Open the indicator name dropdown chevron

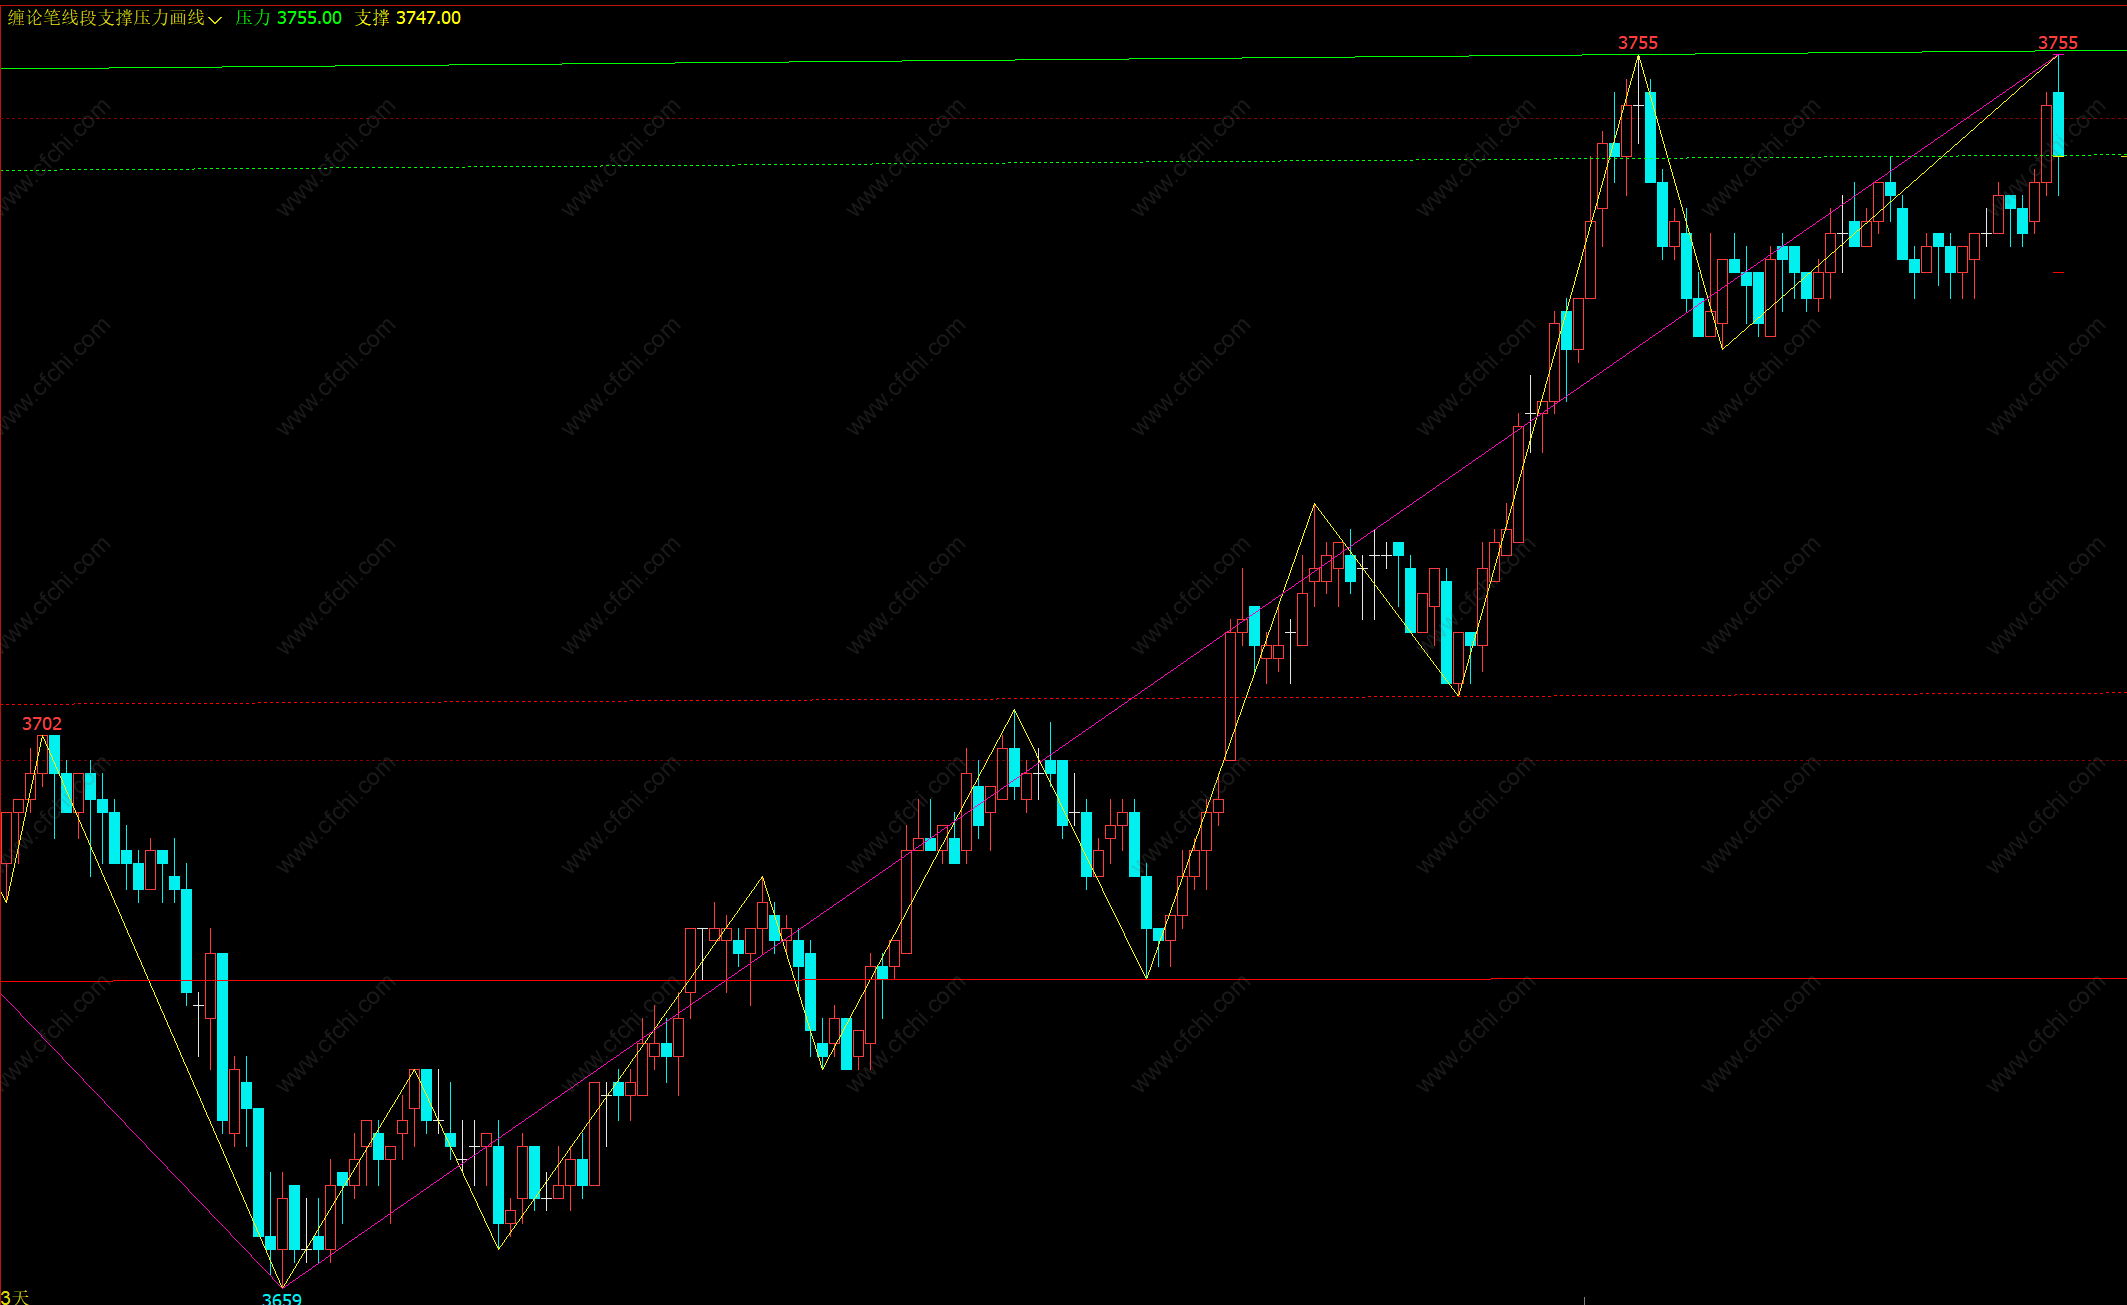click(215, 19)
